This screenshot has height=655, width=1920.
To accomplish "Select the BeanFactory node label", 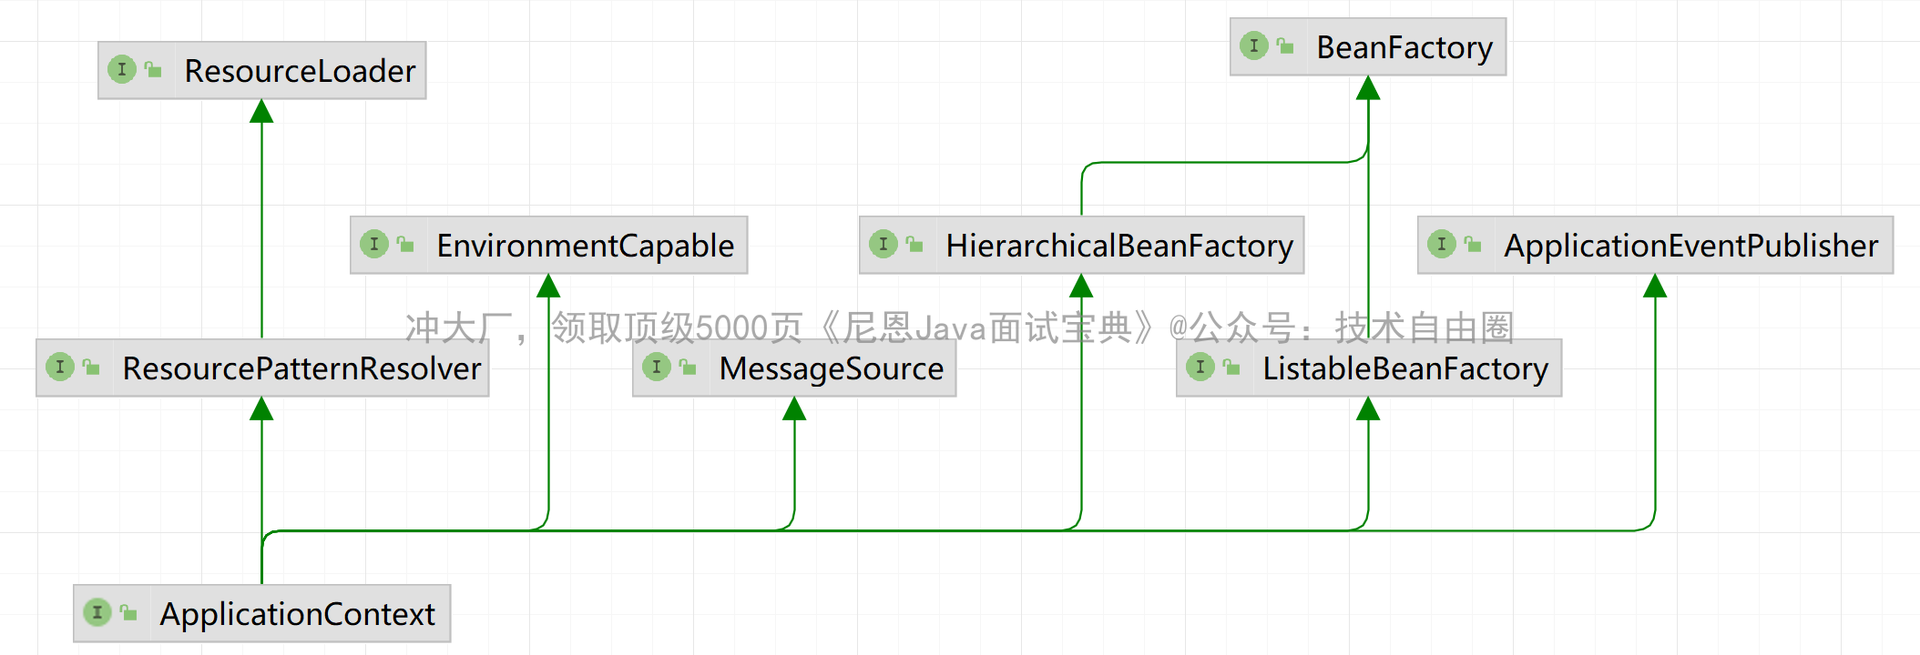I will tap(1404, 47).
